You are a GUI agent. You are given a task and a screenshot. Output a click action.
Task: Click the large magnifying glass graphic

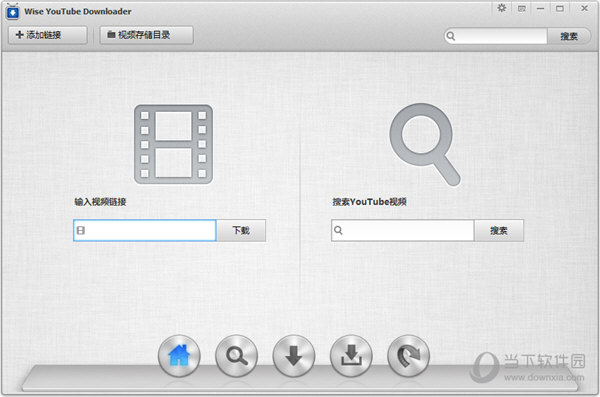coord(425,144)
